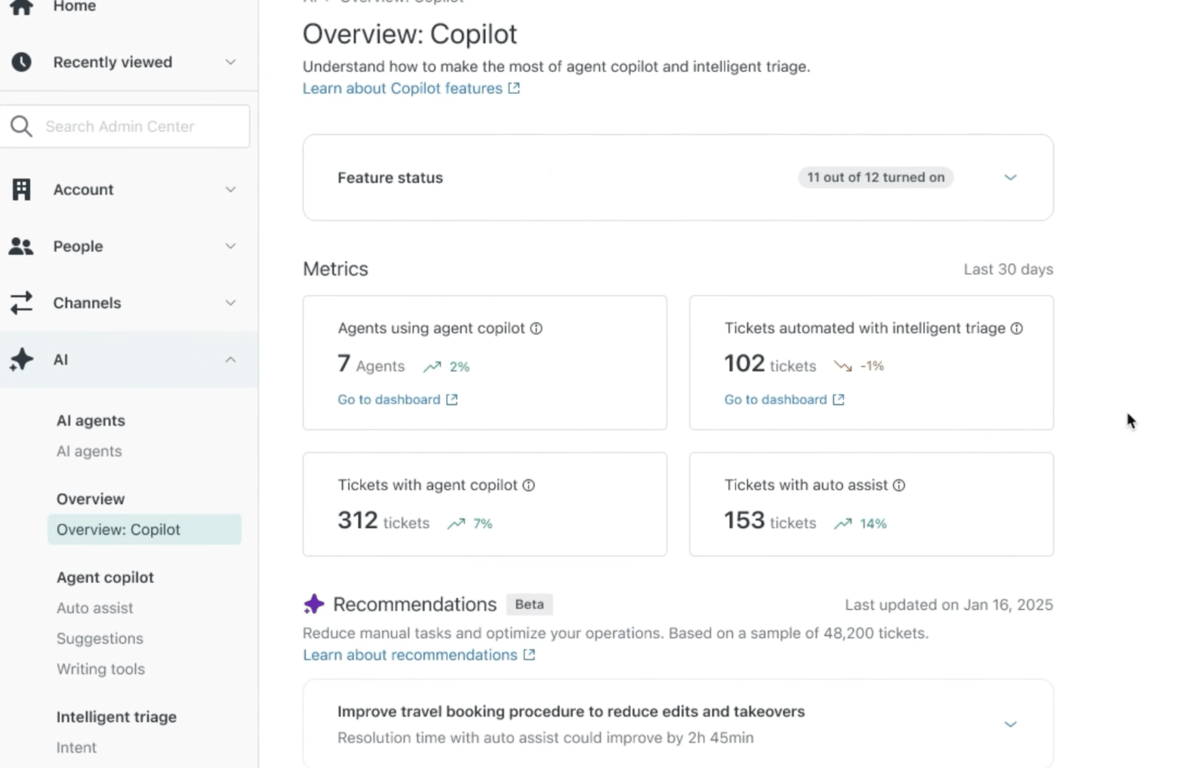This screenshot has width=1202, height=768.
Task: Click the trend arrow next to 14%
Action: click(x=843, y=523)
